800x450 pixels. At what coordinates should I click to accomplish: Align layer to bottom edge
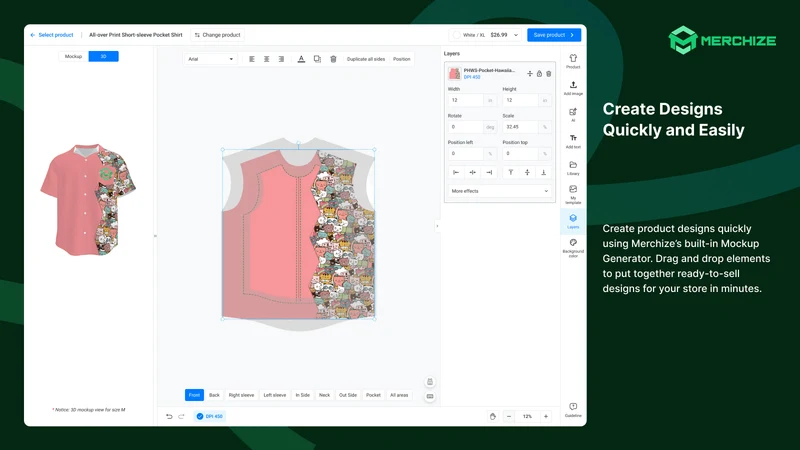coord(543,172)
